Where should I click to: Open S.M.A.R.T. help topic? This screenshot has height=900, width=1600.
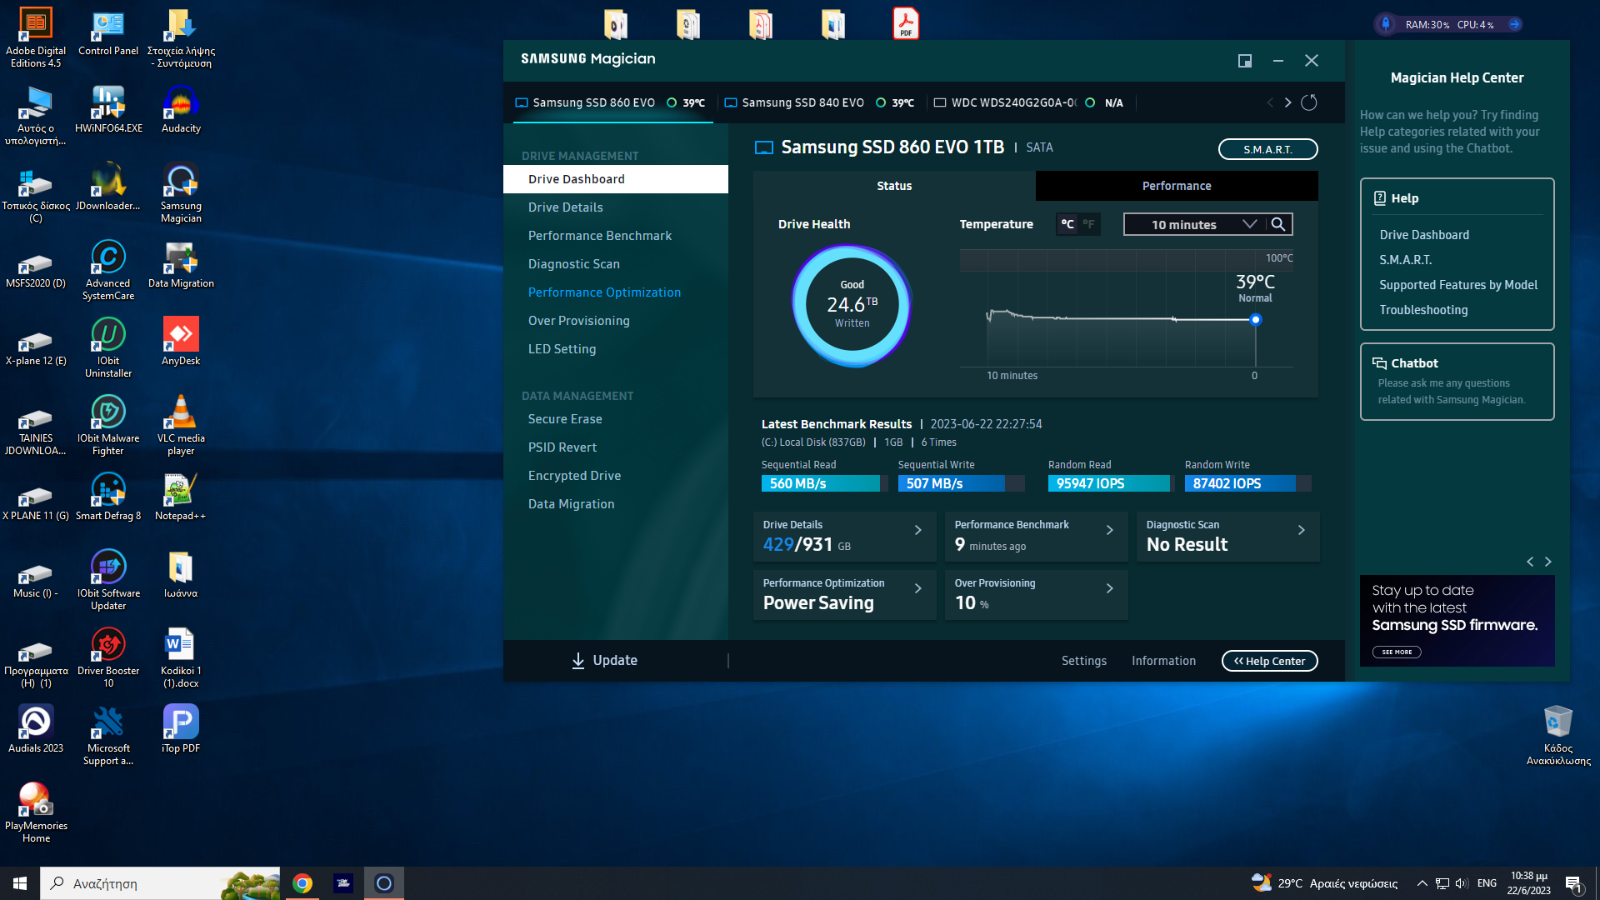pyautogui.click(x=1405, y=260)
